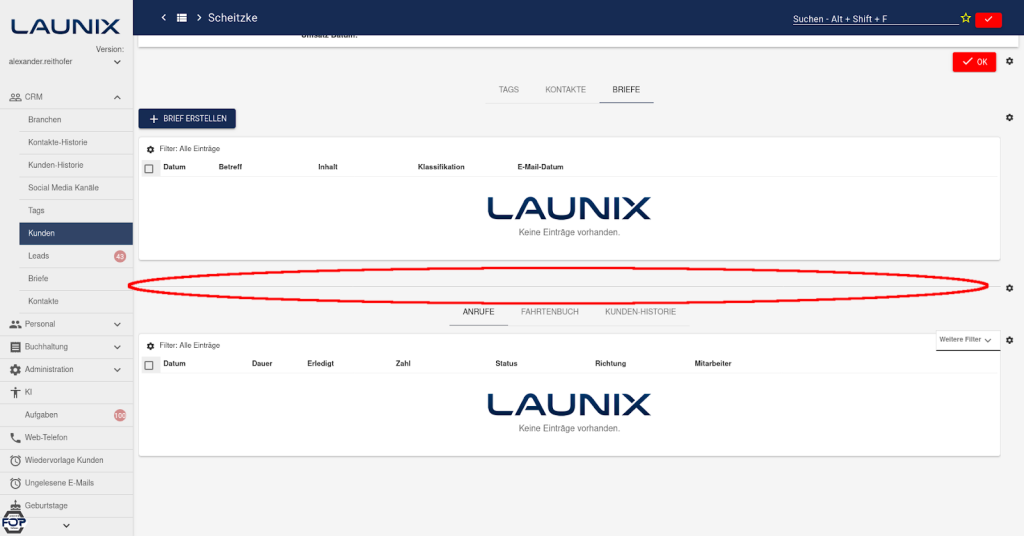
Task: Expand the Personal section chevron
Action: 117,324
